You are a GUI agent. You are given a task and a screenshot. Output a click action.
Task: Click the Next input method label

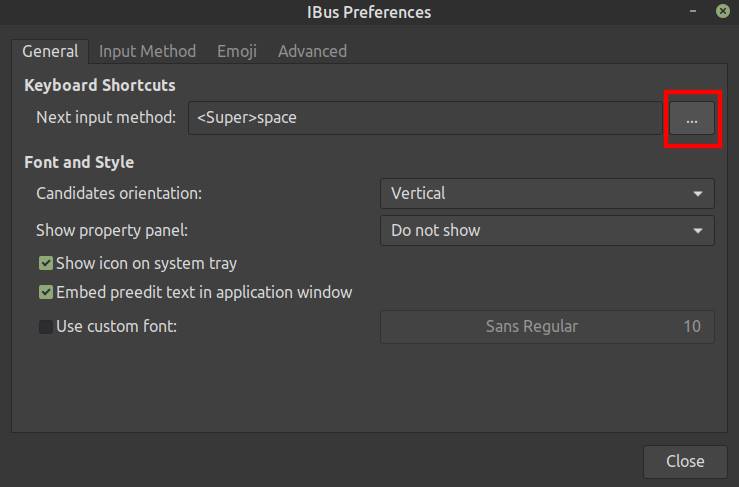(106, 117)
